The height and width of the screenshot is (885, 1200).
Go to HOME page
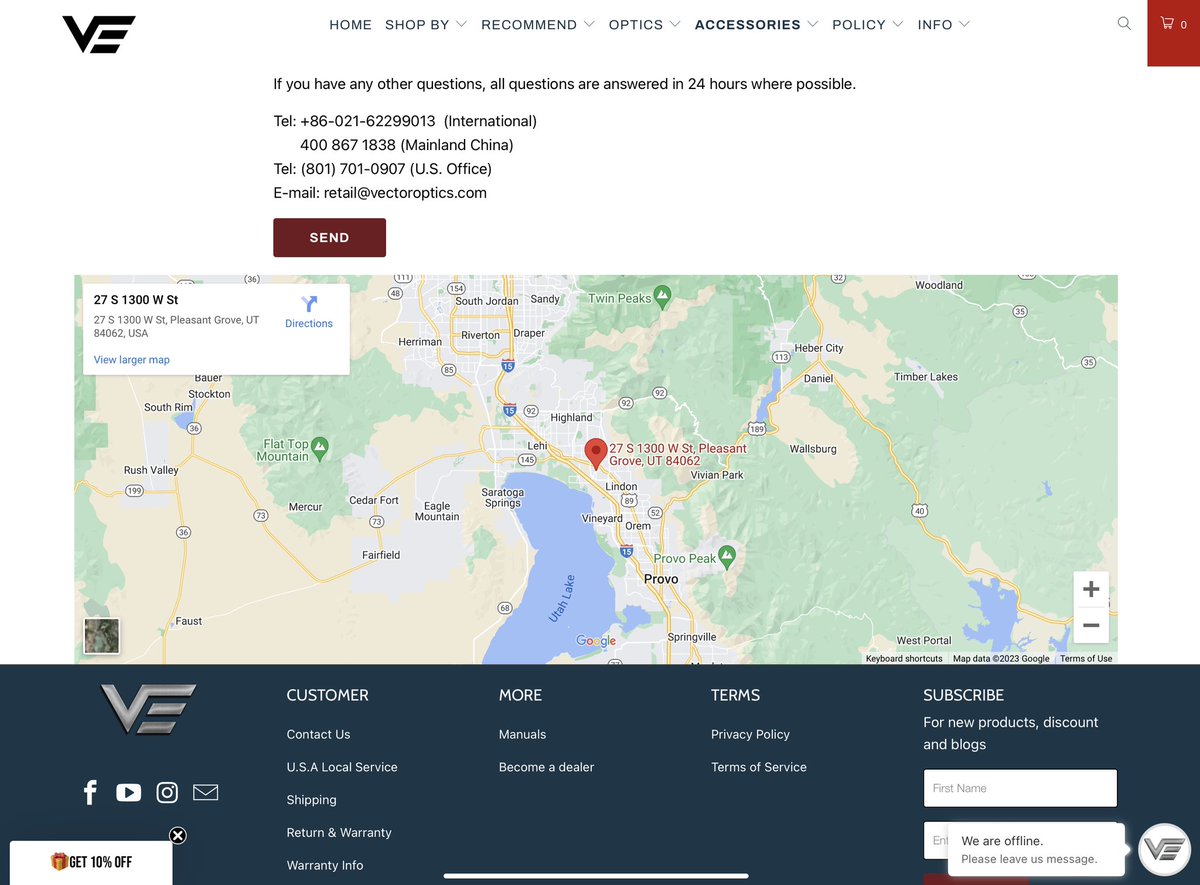pyautogui.click(x=350, y=24)
